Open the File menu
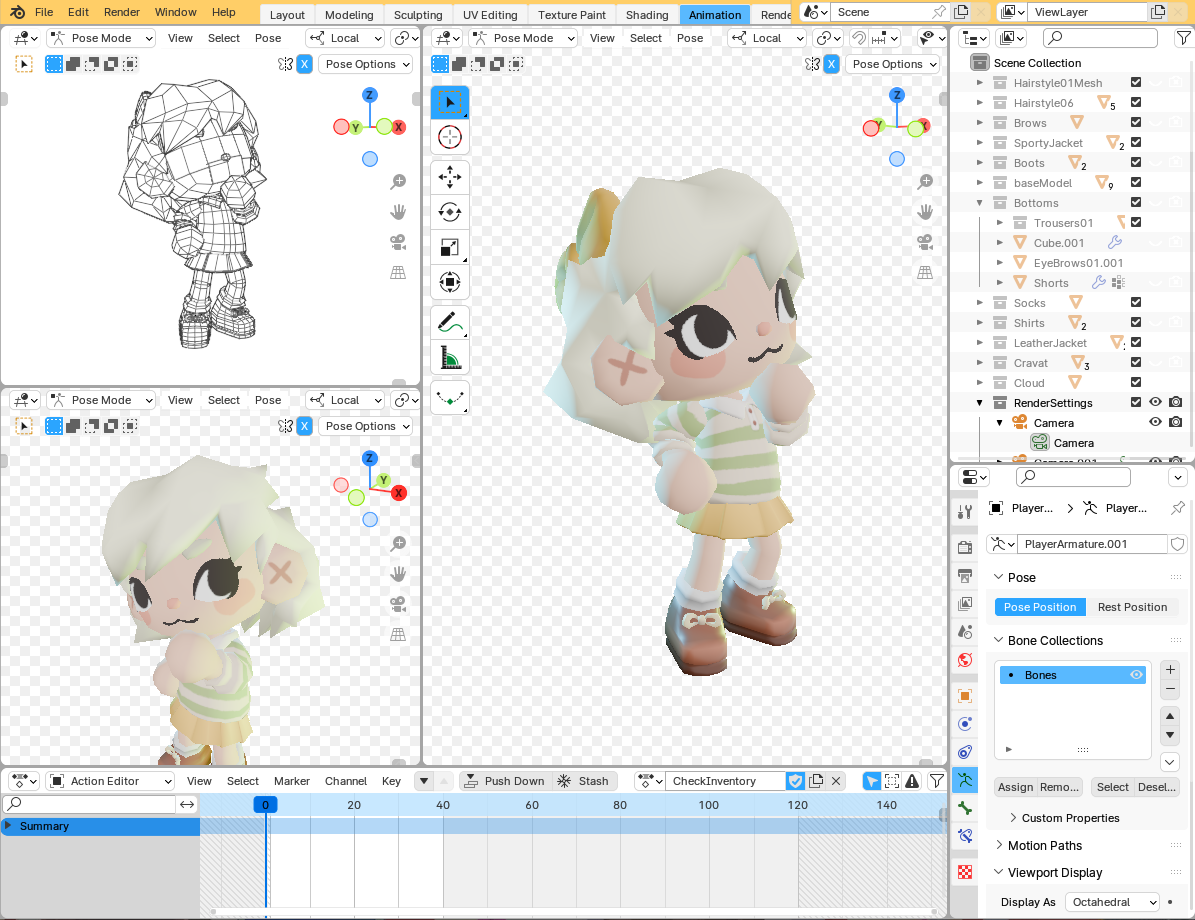Viewport: 1195px width, 920px height. [44, 12]
